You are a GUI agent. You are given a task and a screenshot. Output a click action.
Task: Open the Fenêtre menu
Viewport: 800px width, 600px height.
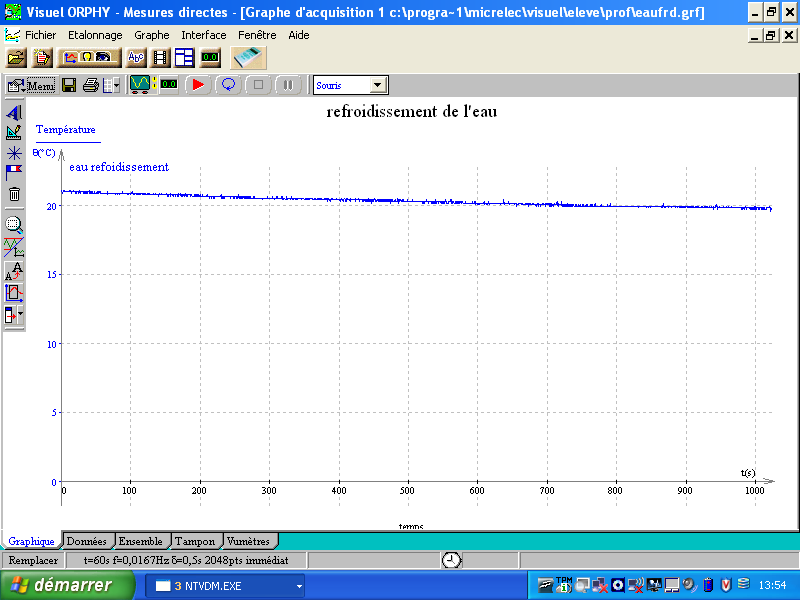(257, 35)
